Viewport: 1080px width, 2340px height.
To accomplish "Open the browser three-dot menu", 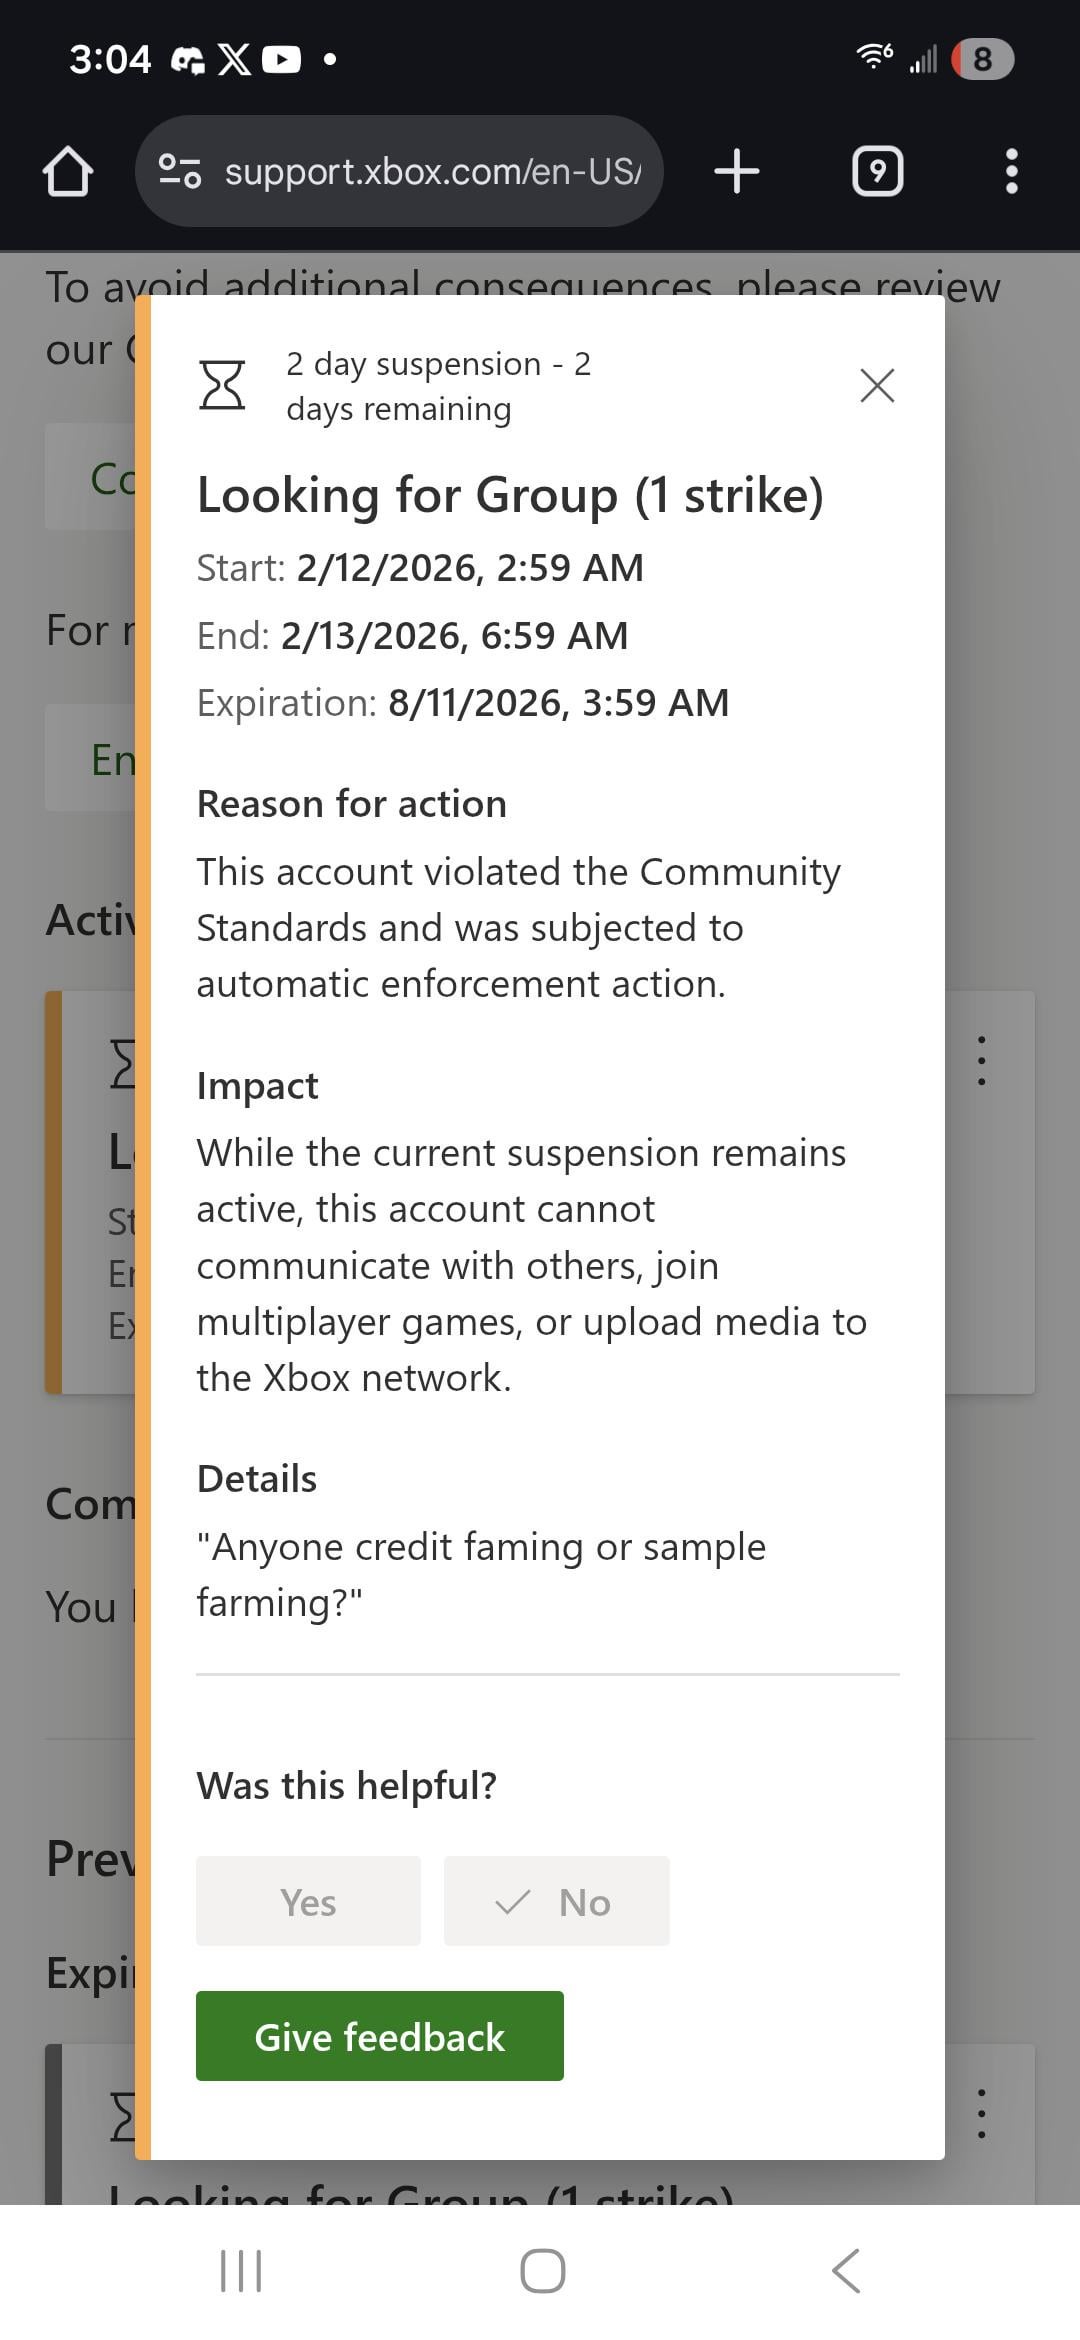I will tap(1011, 171).
